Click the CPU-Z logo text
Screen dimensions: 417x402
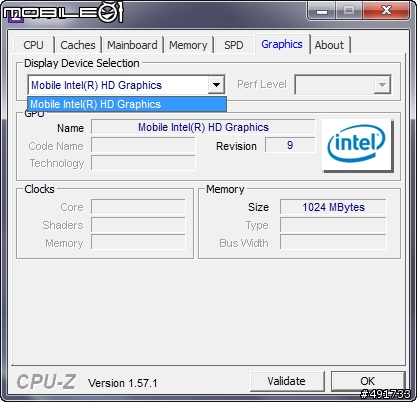(46, 381)
